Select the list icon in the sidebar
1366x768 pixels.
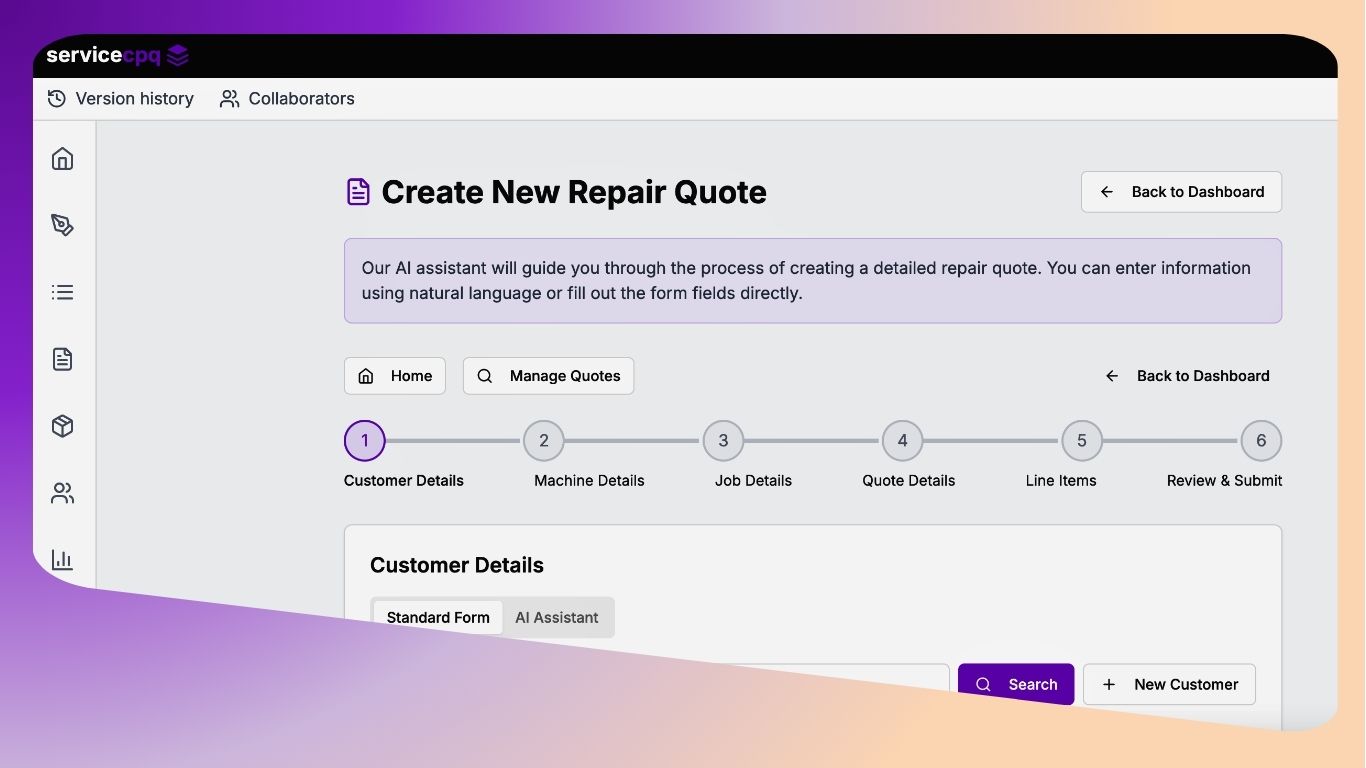[63, 293]
